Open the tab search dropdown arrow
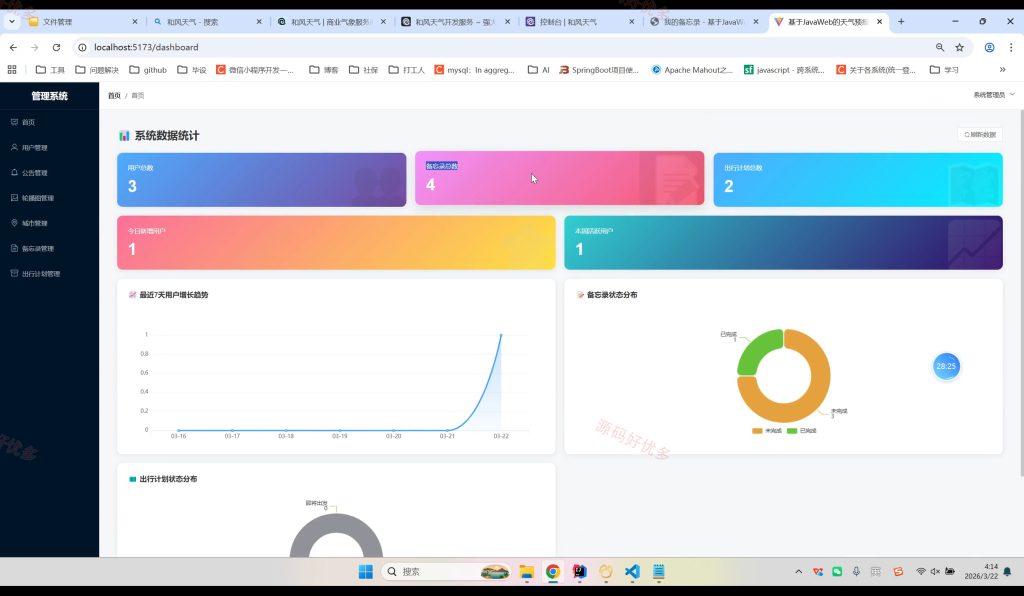This screenshot has height=596, width=1024. tap(12, 22)
